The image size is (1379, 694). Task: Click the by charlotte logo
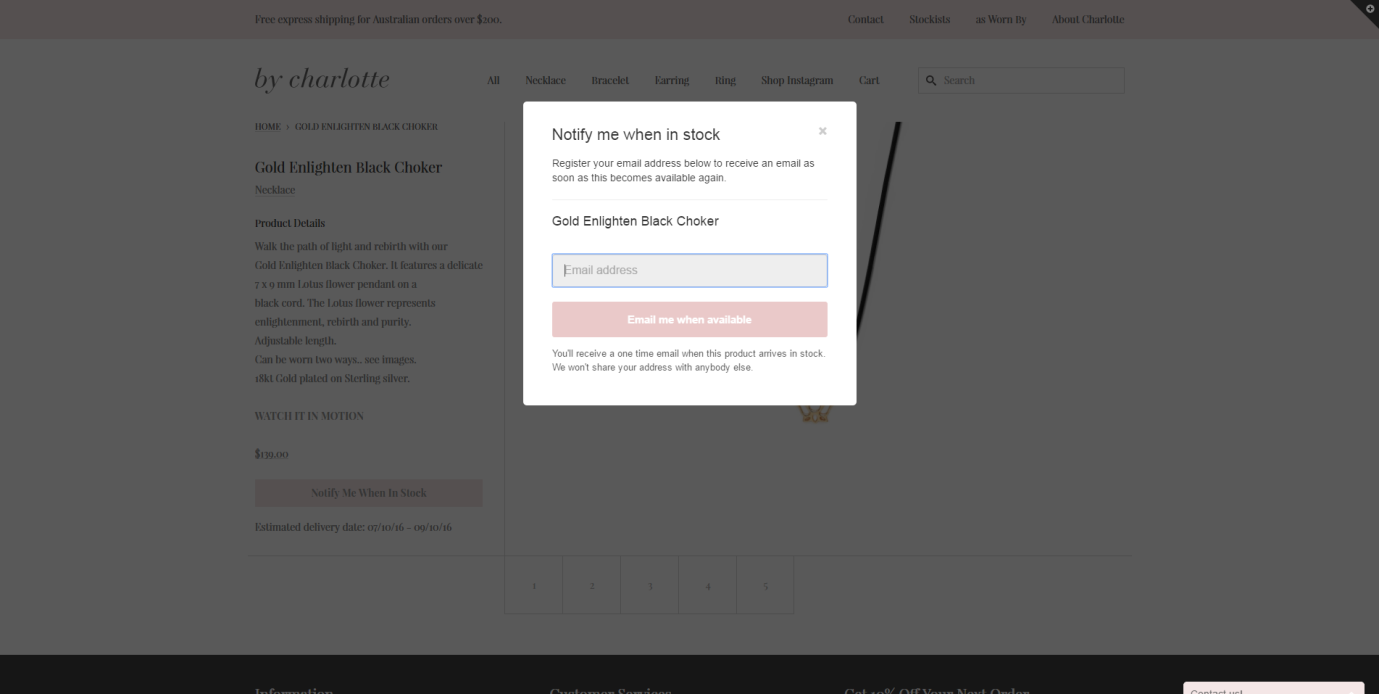(322, 80)
